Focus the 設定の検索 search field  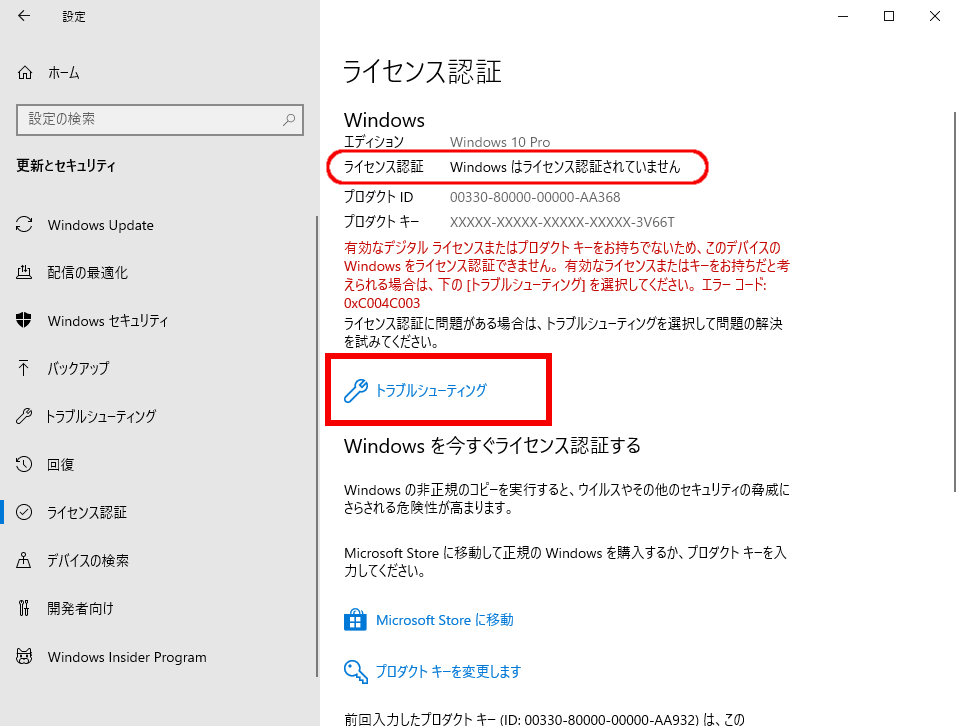pos(150,119)
